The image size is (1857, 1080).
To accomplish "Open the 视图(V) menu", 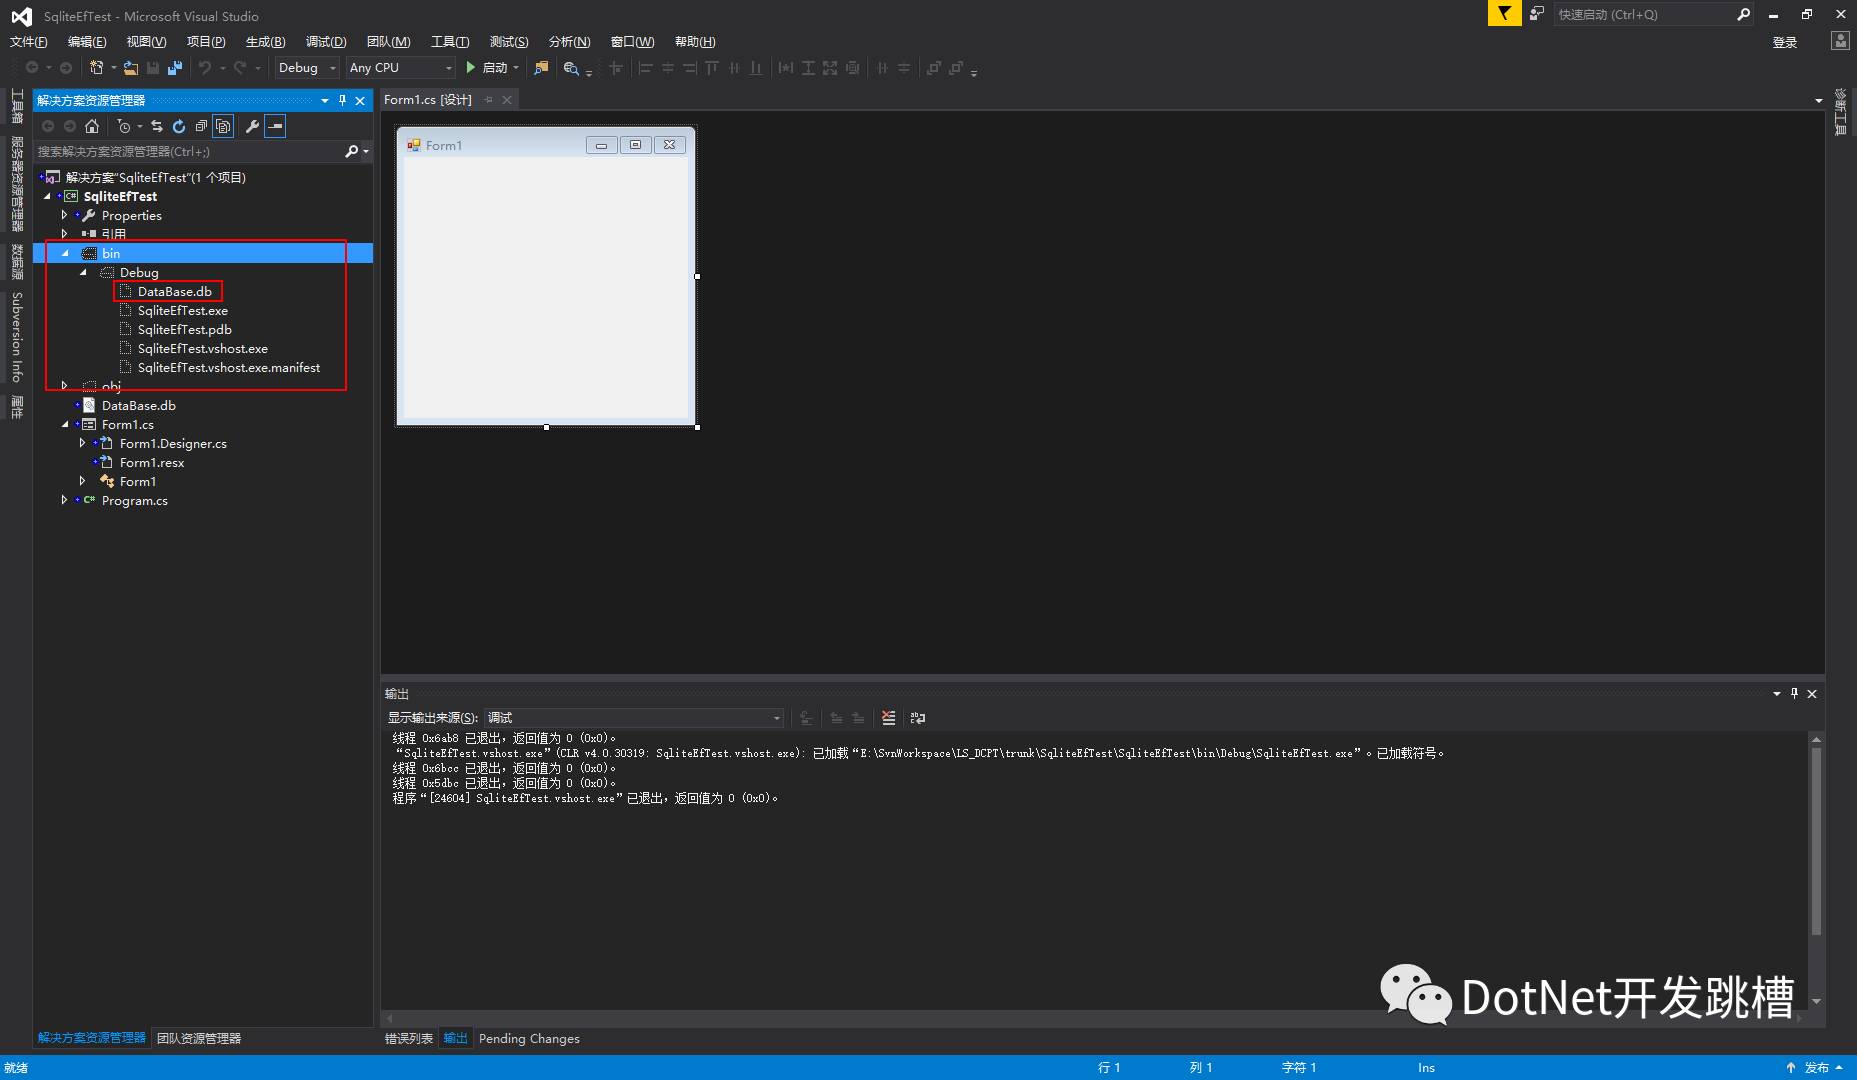I will point(146,42).
